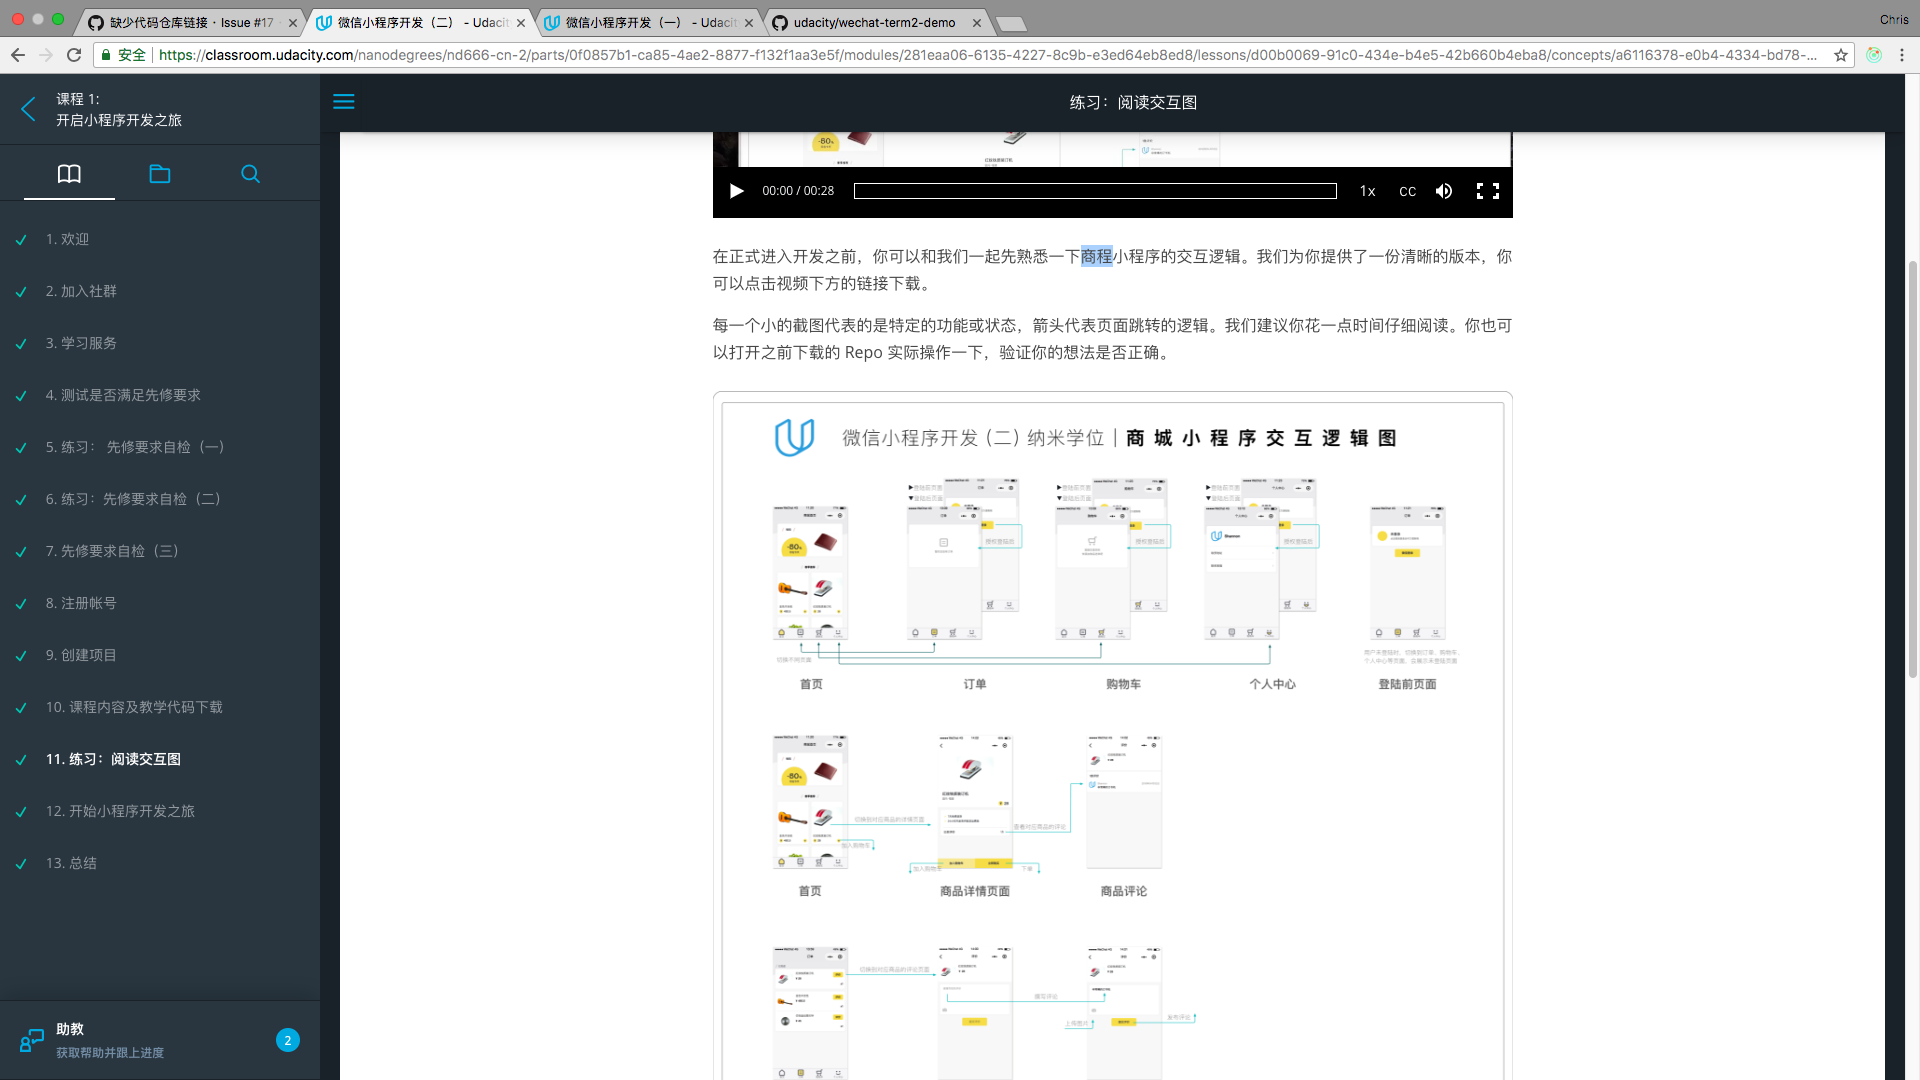Select lesson 9. 创建项目
This screenshot has width=1920, height=1080.
[84, 655]
